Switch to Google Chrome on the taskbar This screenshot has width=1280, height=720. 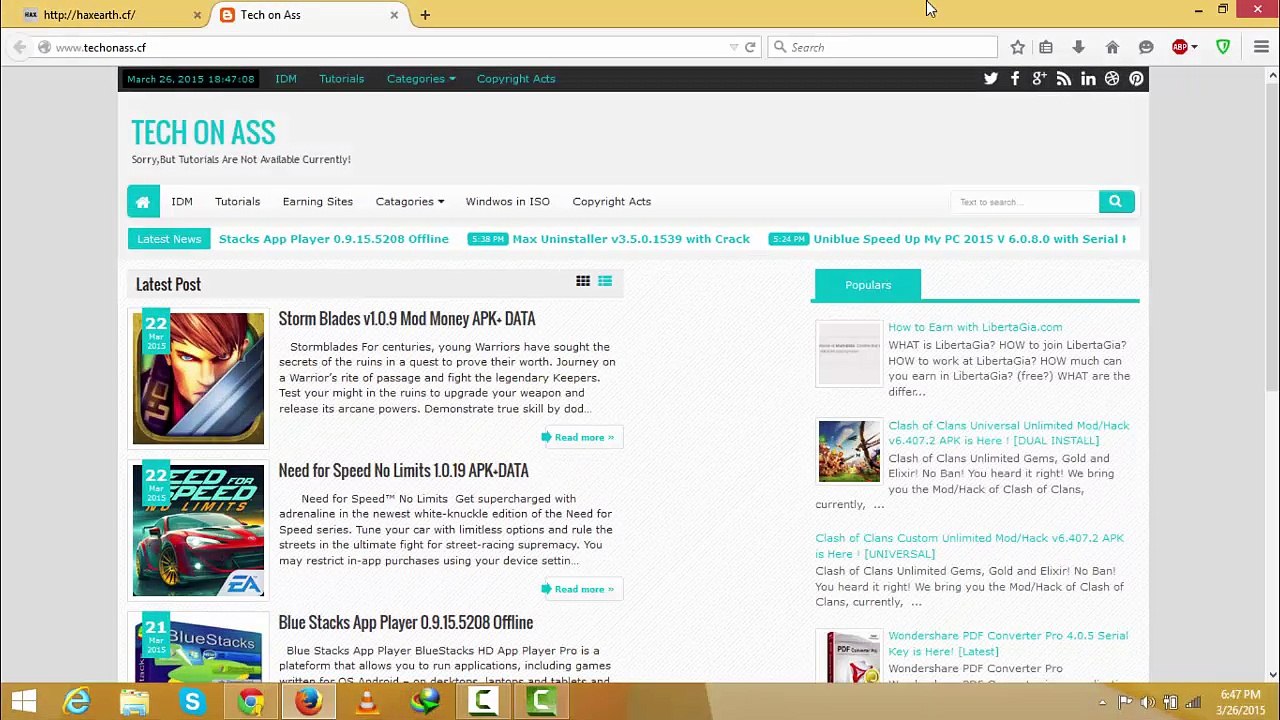[250, 702]
